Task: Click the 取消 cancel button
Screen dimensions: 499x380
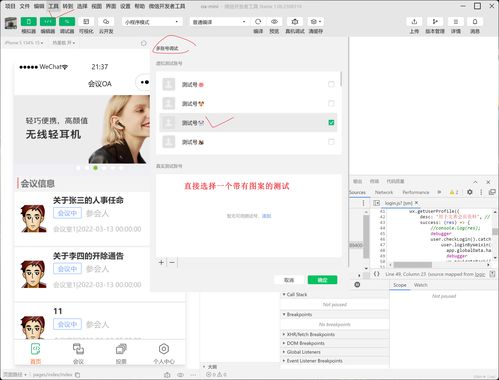Action: point(289,280)
